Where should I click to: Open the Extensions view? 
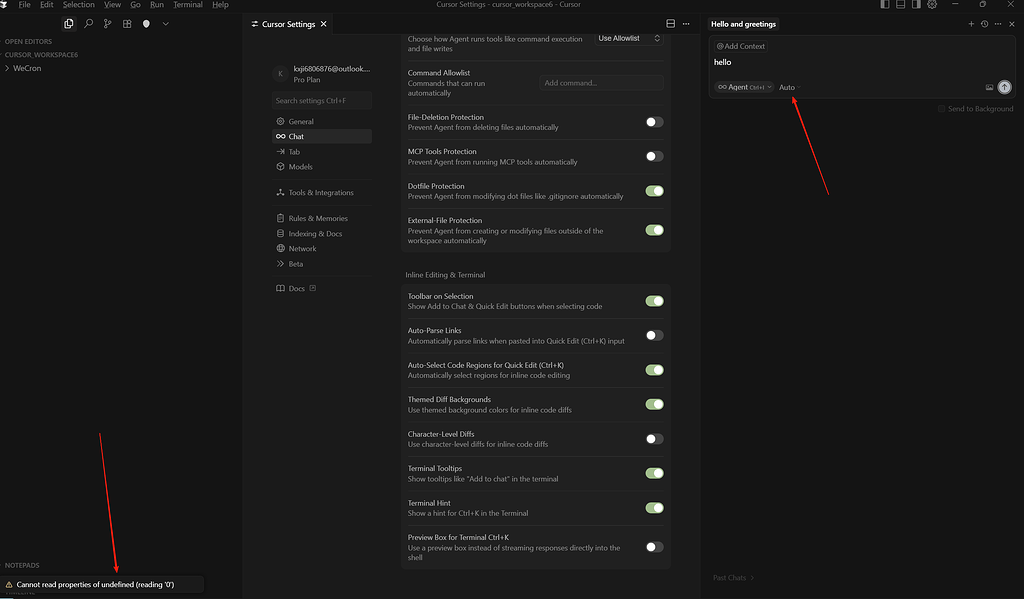coord(126,23)
